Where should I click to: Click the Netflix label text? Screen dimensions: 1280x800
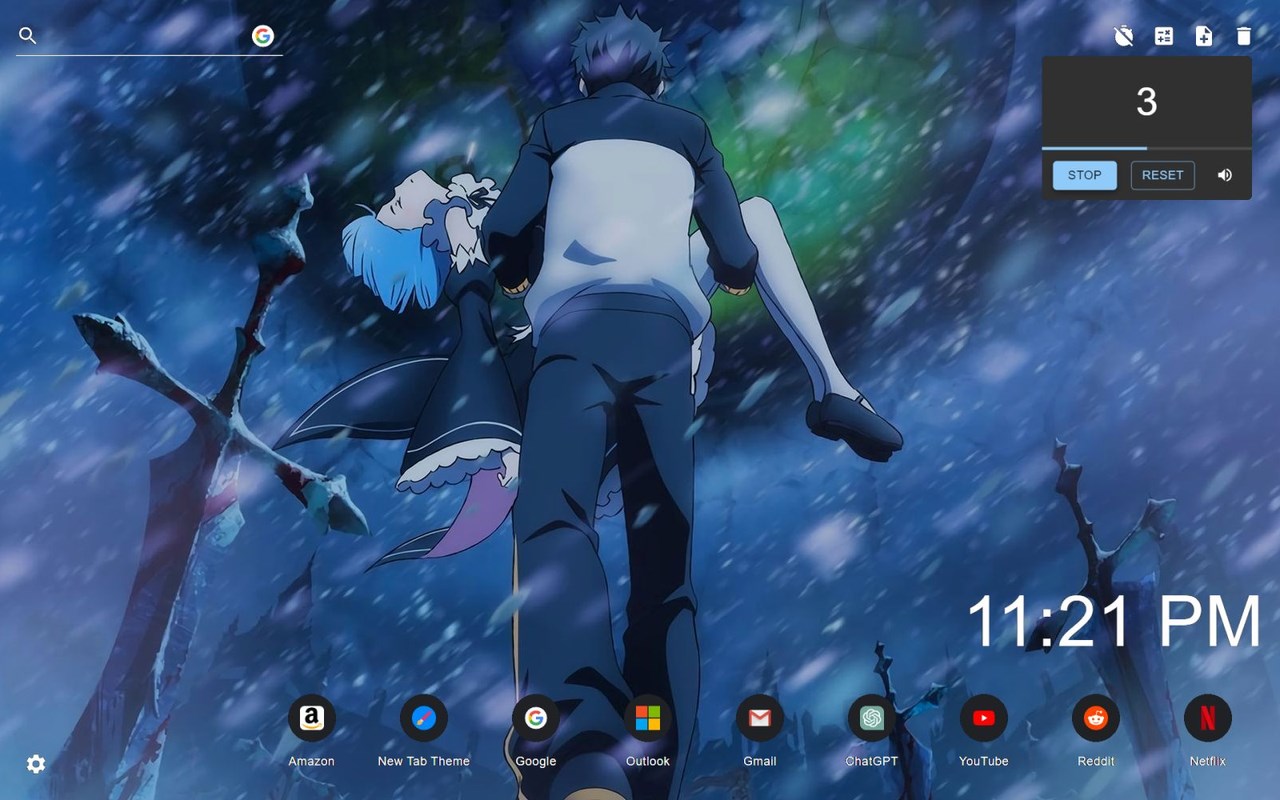(x=1208, y=761)
